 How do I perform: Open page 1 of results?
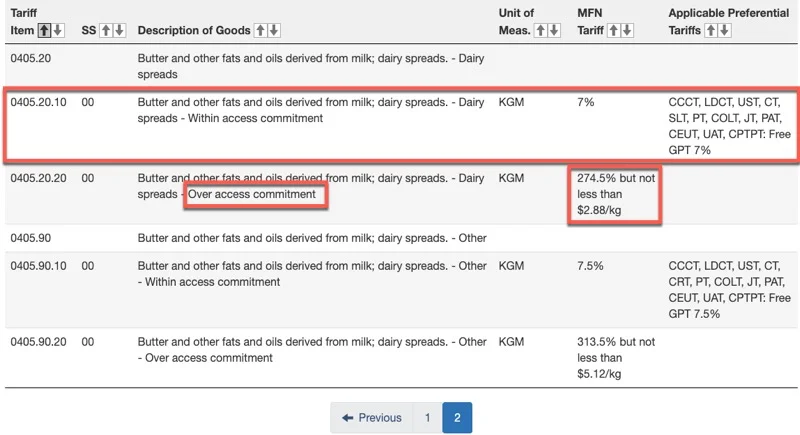427,418
